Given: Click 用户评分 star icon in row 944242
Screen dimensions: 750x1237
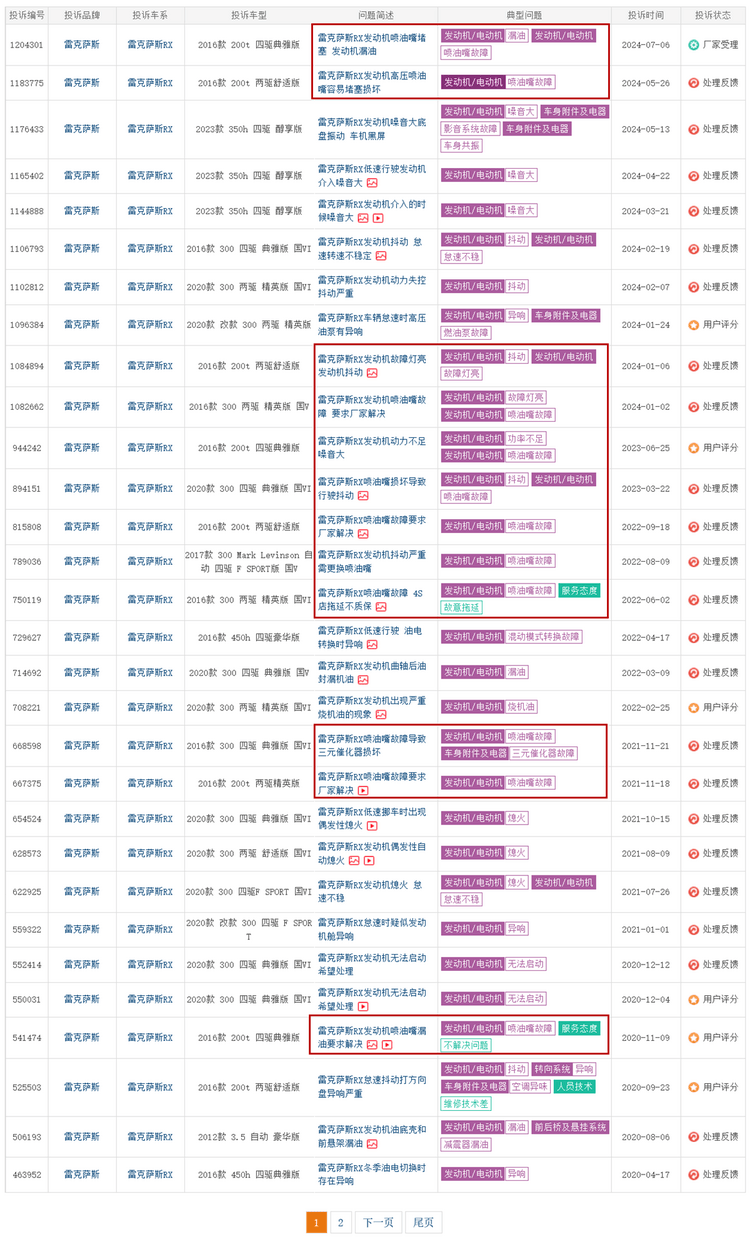Looking at the screenshot, I should 693,448.
